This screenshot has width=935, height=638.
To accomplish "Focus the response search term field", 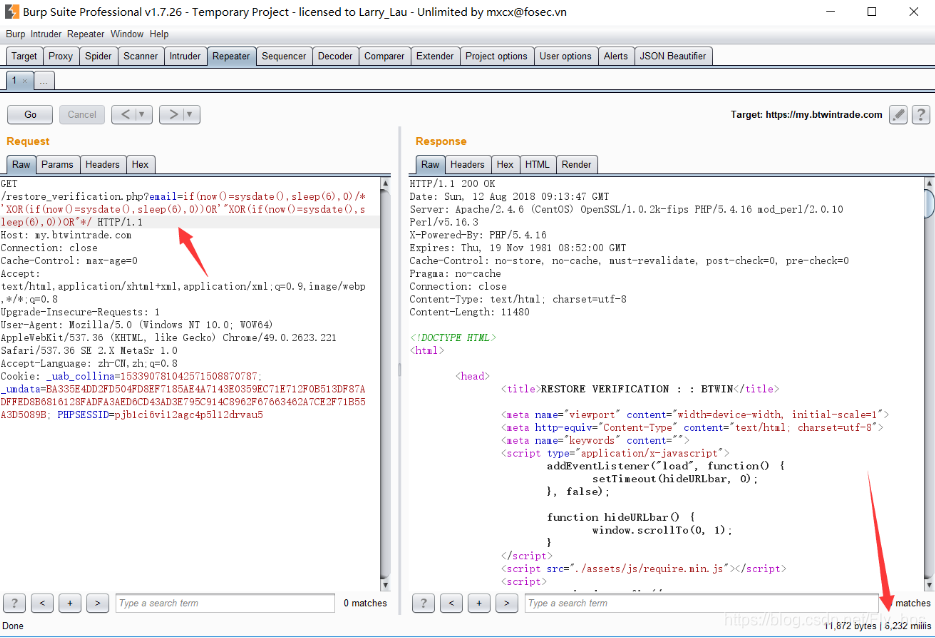I will coord(702,603).
